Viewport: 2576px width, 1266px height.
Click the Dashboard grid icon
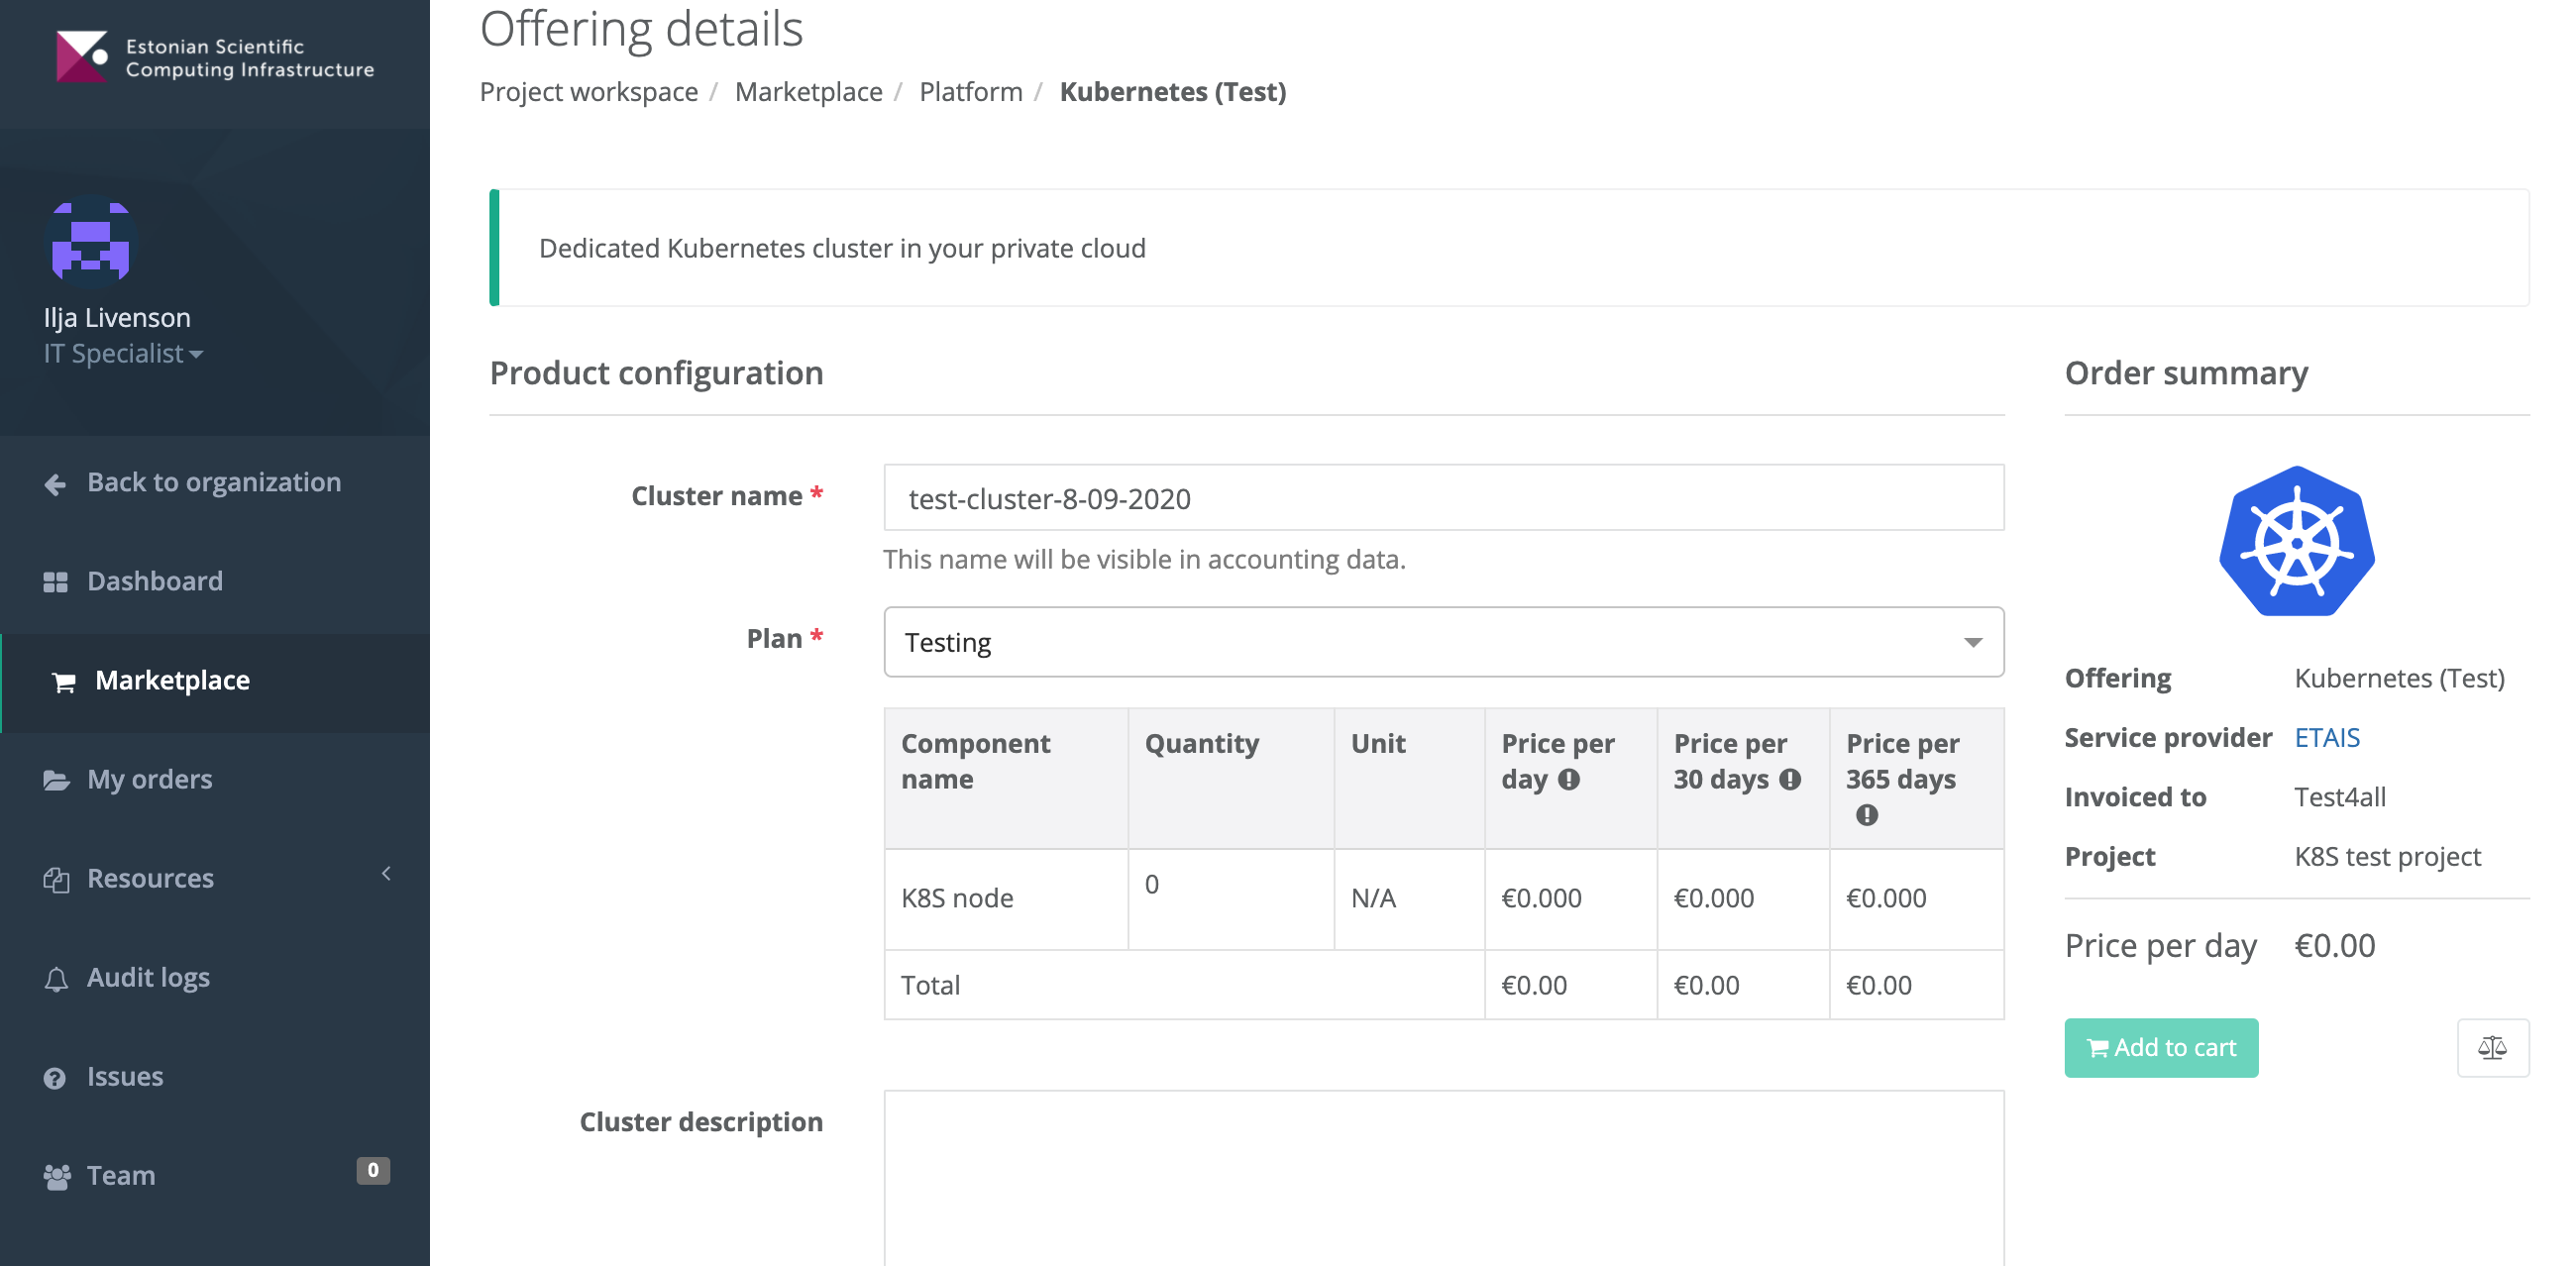pos(56,582)
